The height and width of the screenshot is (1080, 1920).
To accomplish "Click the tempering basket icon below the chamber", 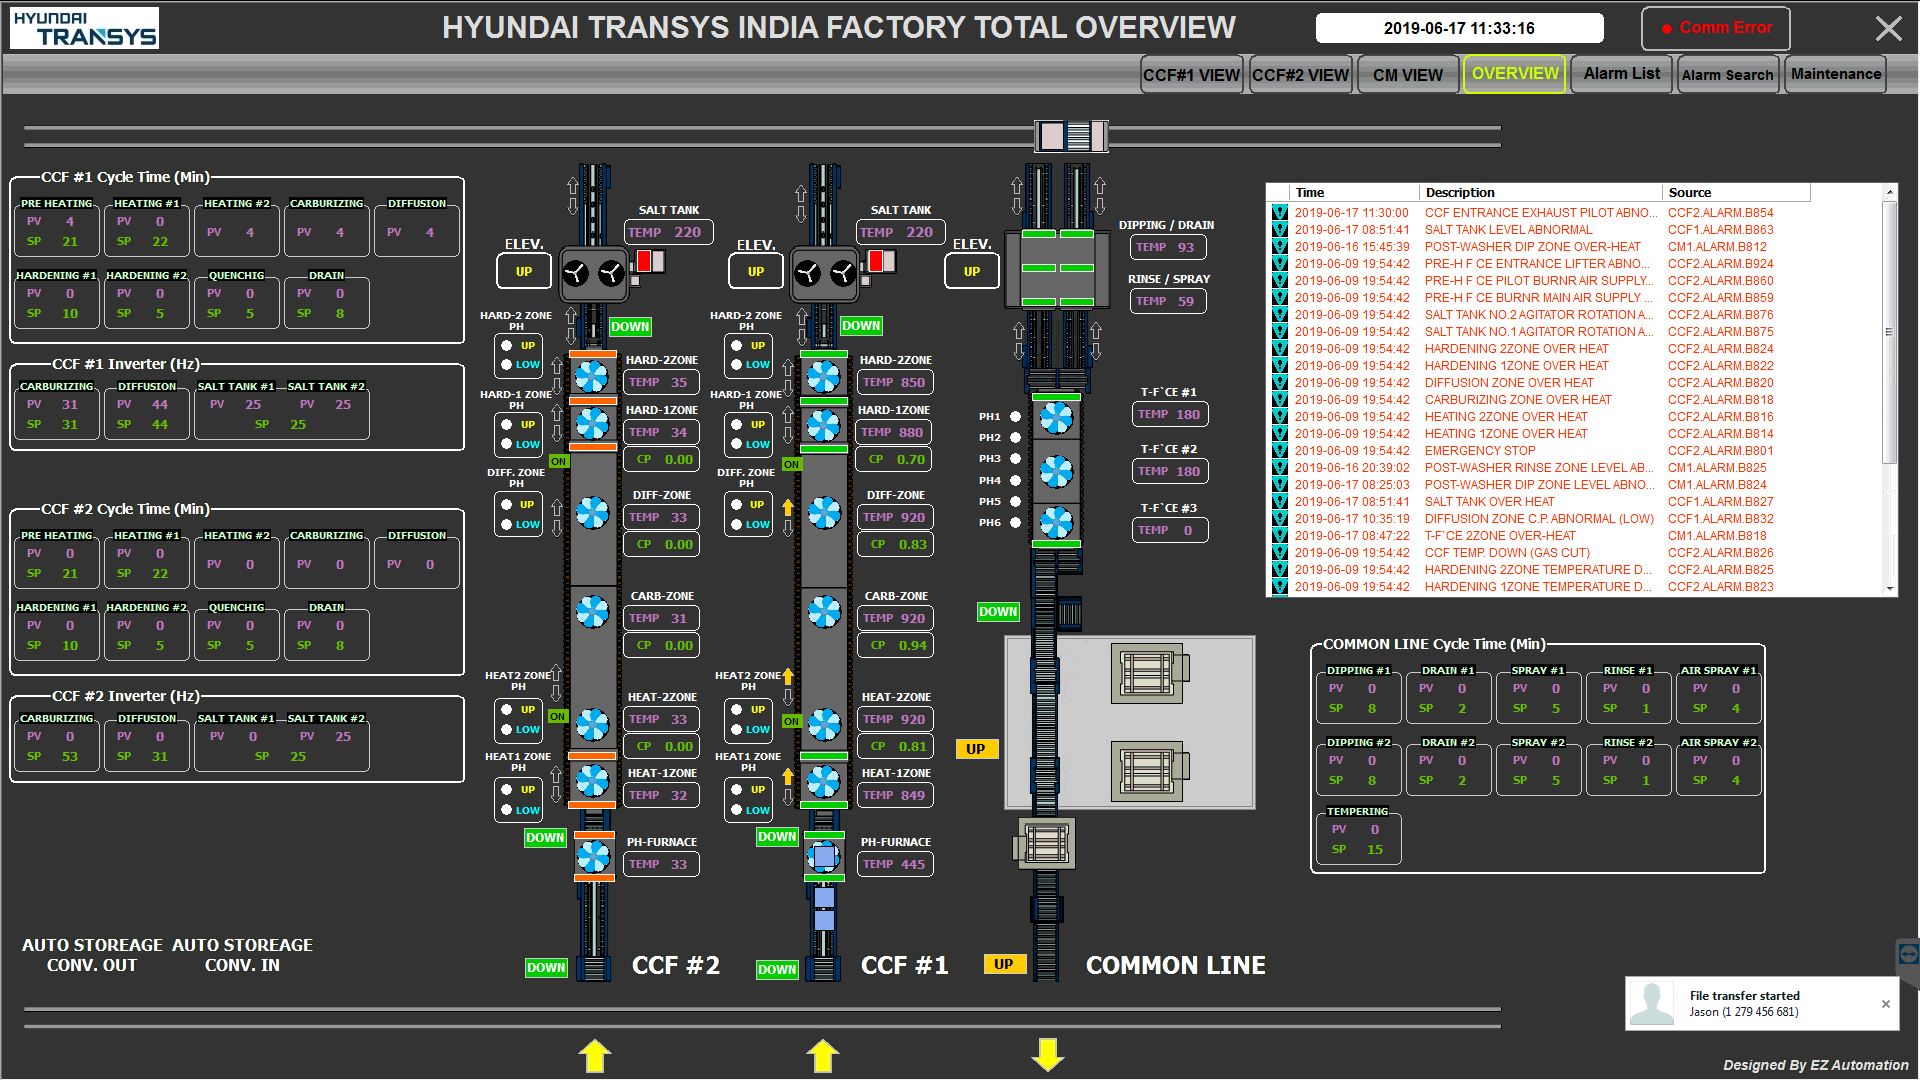I will tap(1046, 844).
